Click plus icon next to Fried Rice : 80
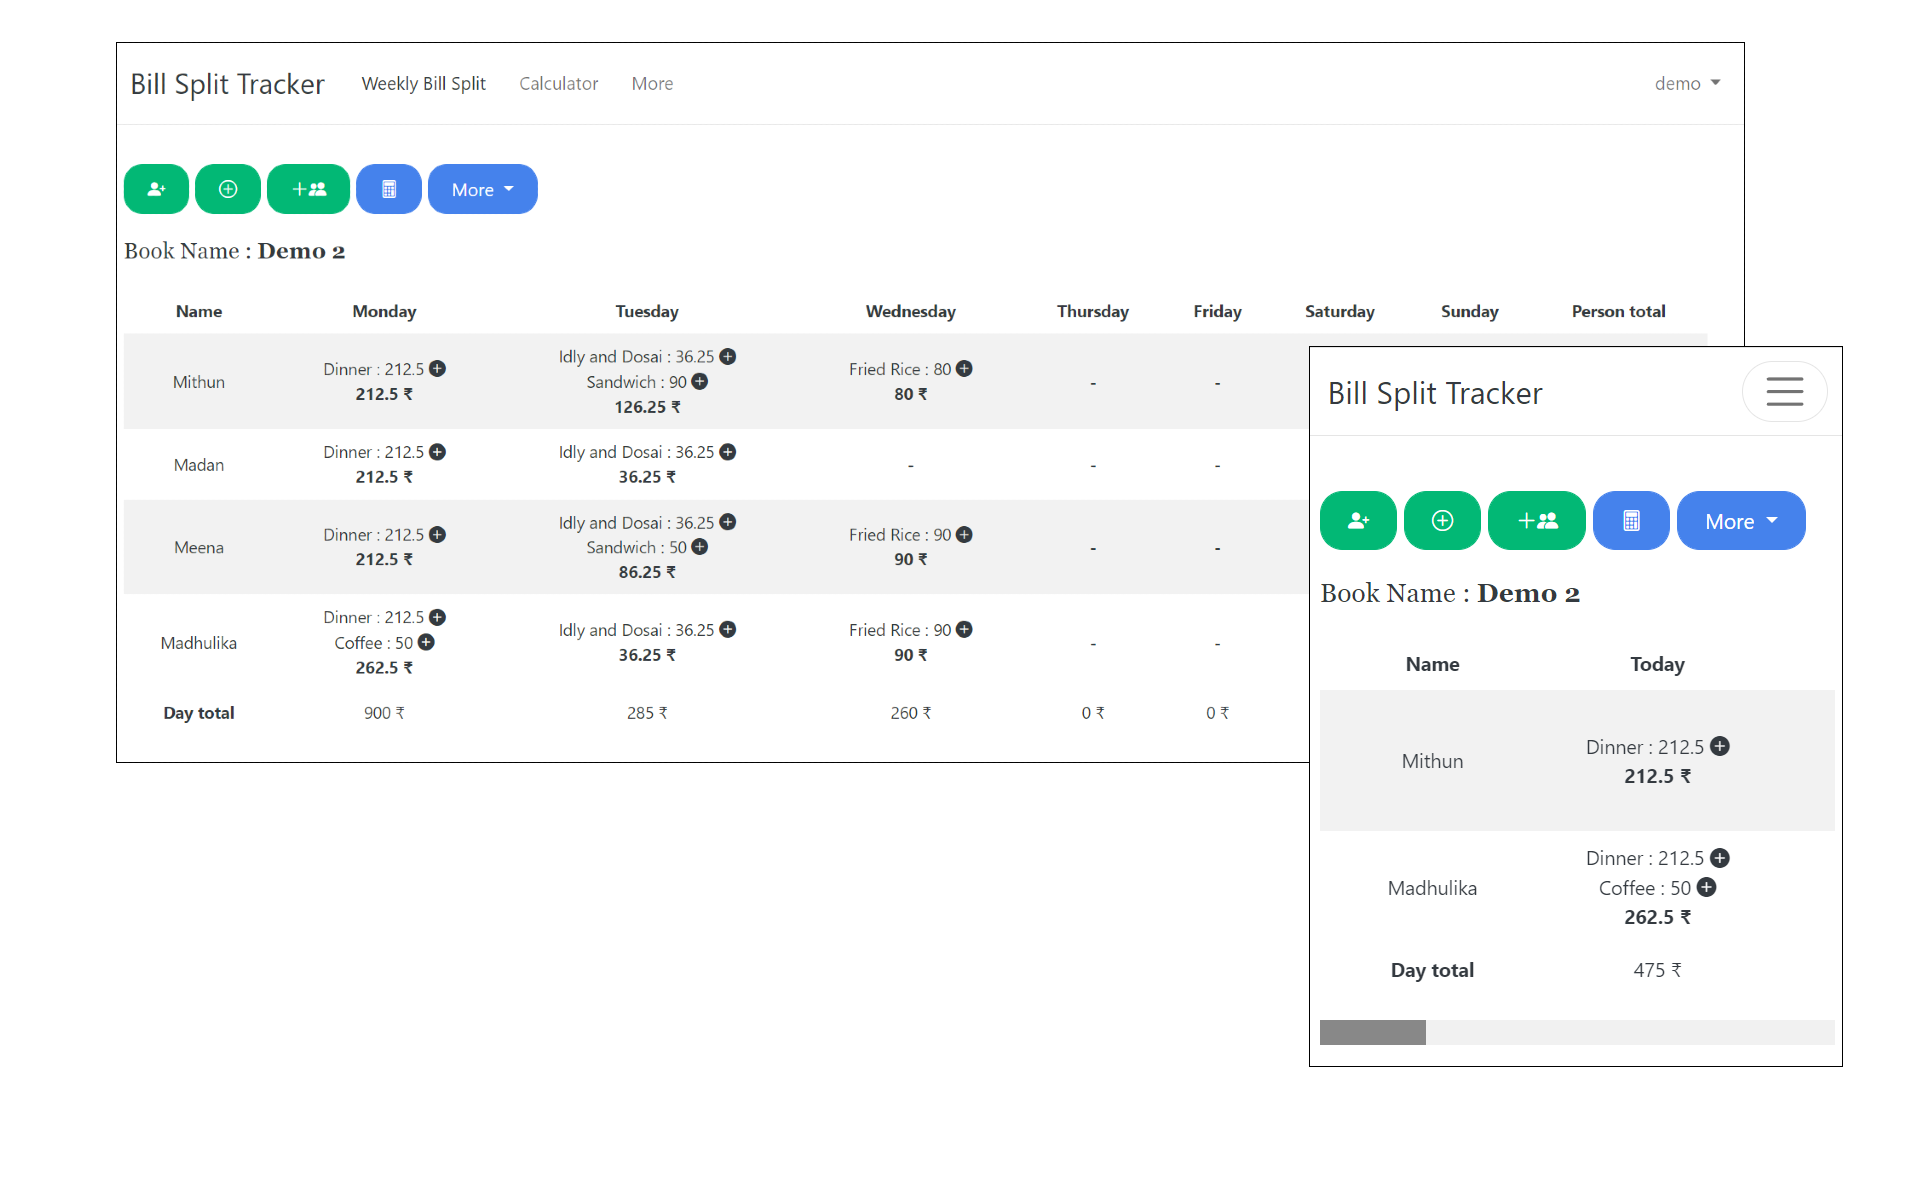This screenshot has width=1920, height=1200. point(964,369)
